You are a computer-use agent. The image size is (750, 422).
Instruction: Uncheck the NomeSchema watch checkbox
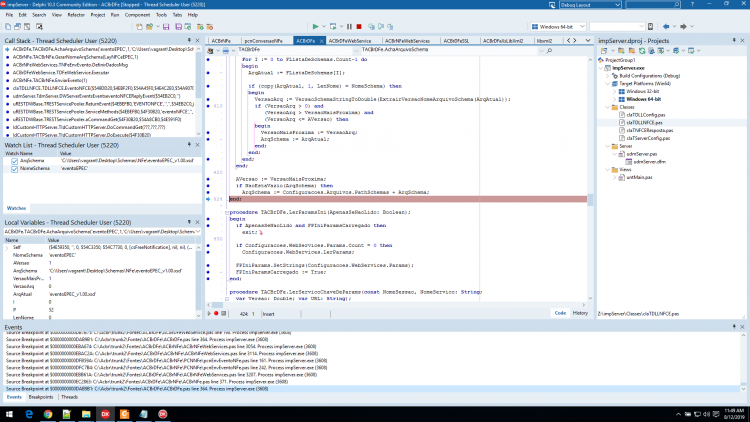[x=14, y=169]
